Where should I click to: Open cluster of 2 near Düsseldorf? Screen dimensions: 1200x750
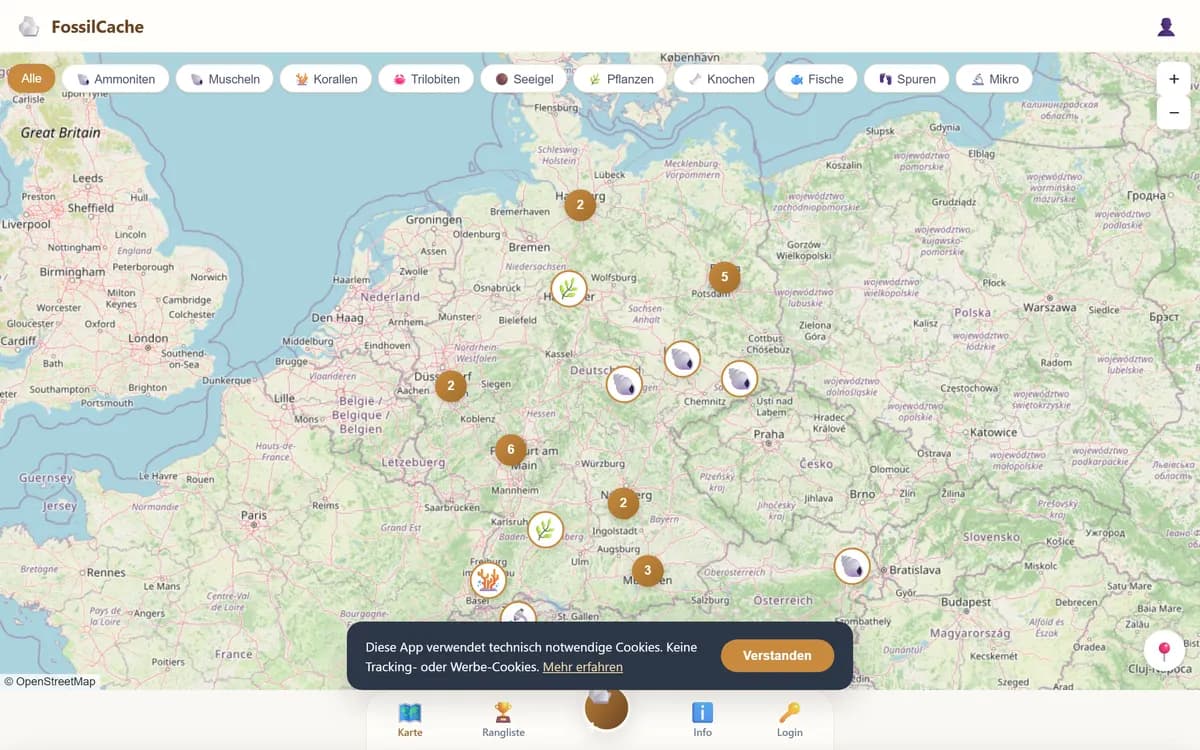451,386
